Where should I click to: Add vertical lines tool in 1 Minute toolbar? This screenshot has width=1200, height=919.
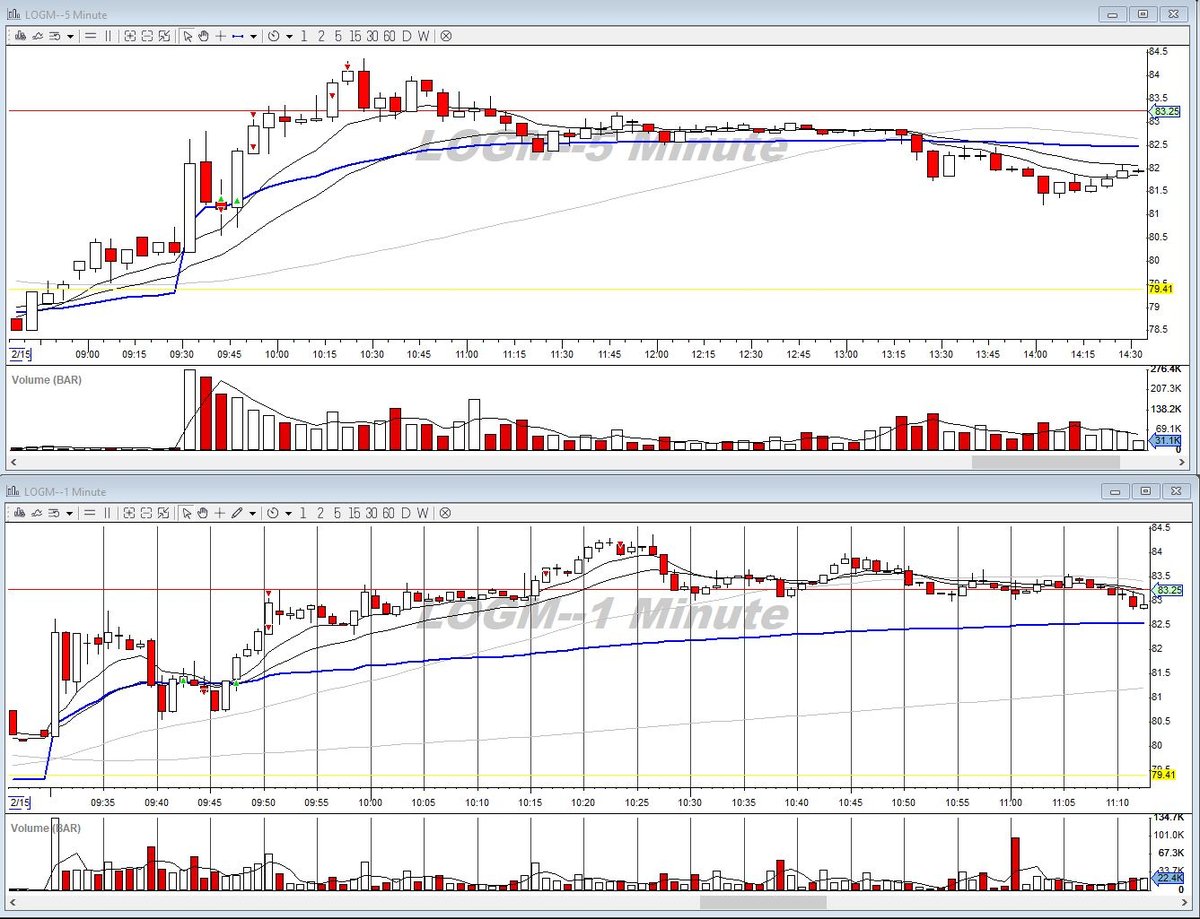pyautogui.click(x=108, y=512)
